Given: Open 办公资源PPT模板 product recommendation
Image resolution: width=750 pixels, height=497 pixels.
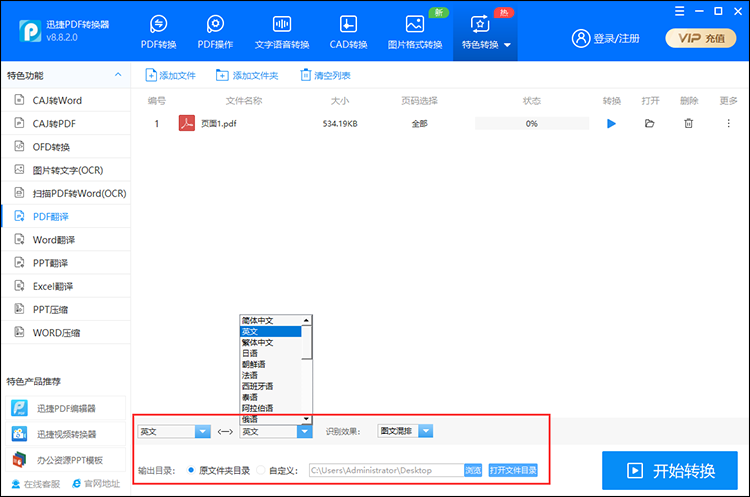Looking at the screenshot, I should pos(66,460).
